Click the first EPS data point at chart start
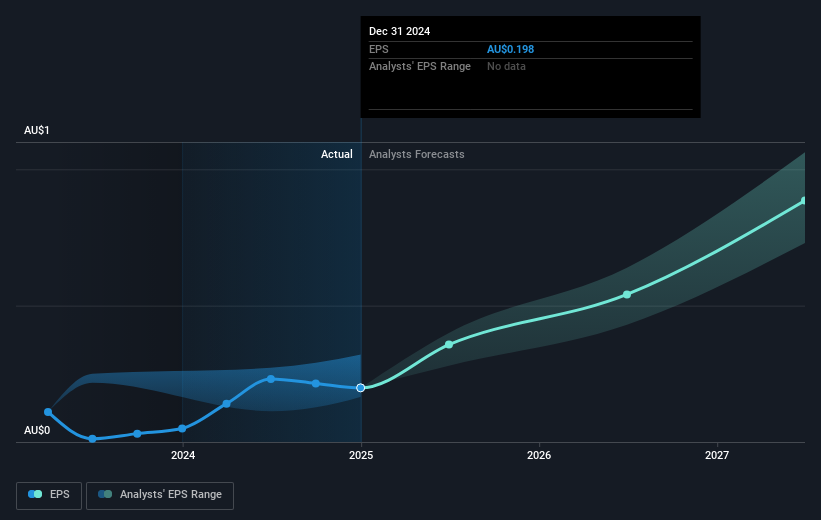The image size is (821, 520). (x=48, y=412)
